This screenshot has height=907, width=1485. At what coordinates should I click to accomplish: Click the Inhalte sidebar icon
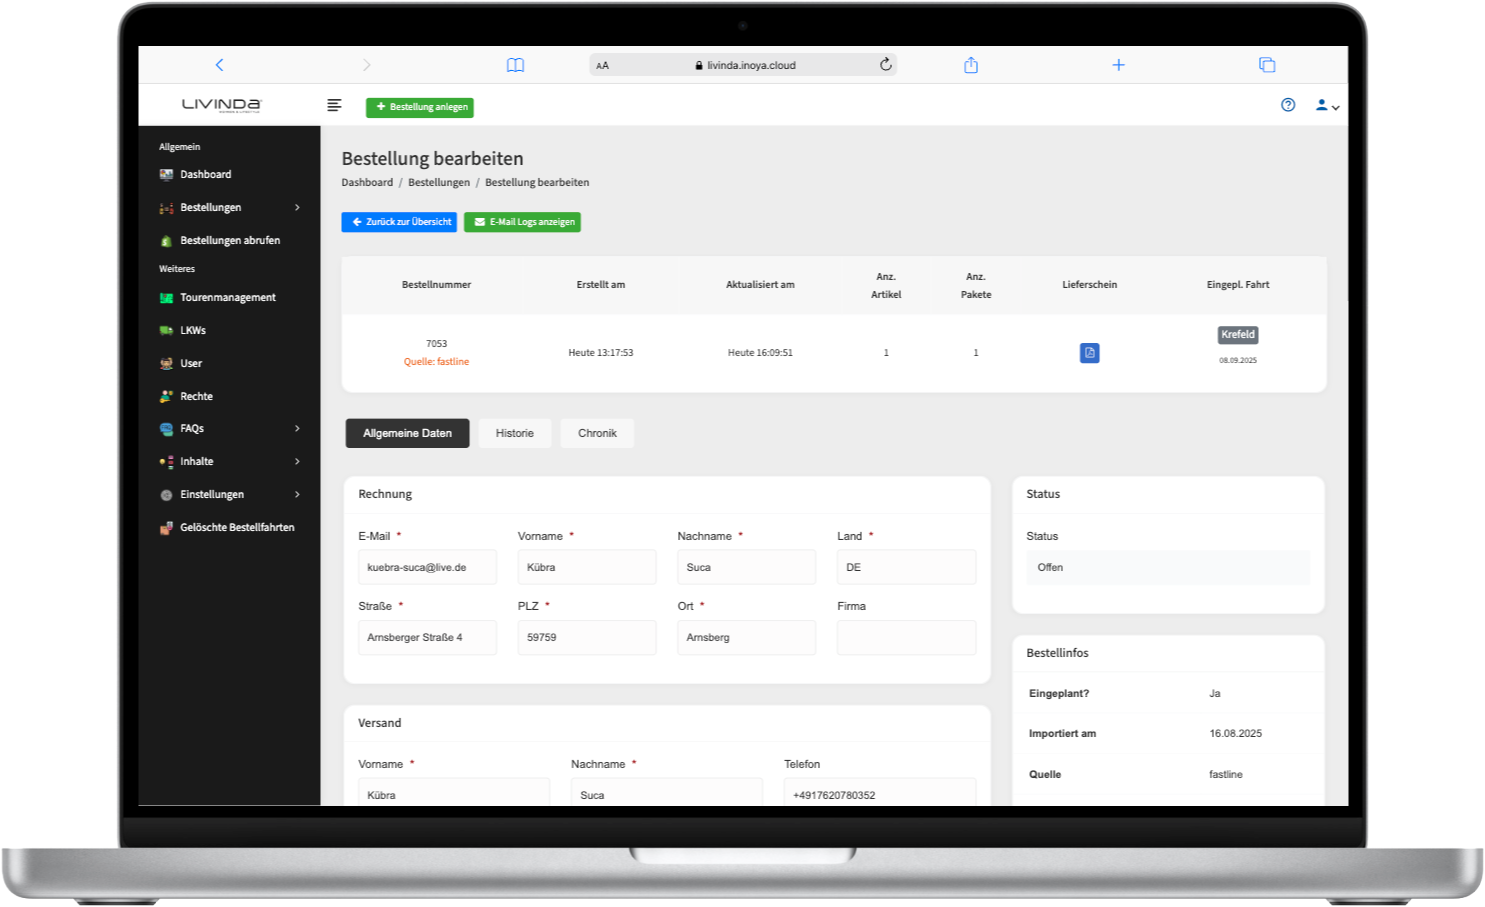click(x=166, y=462)
